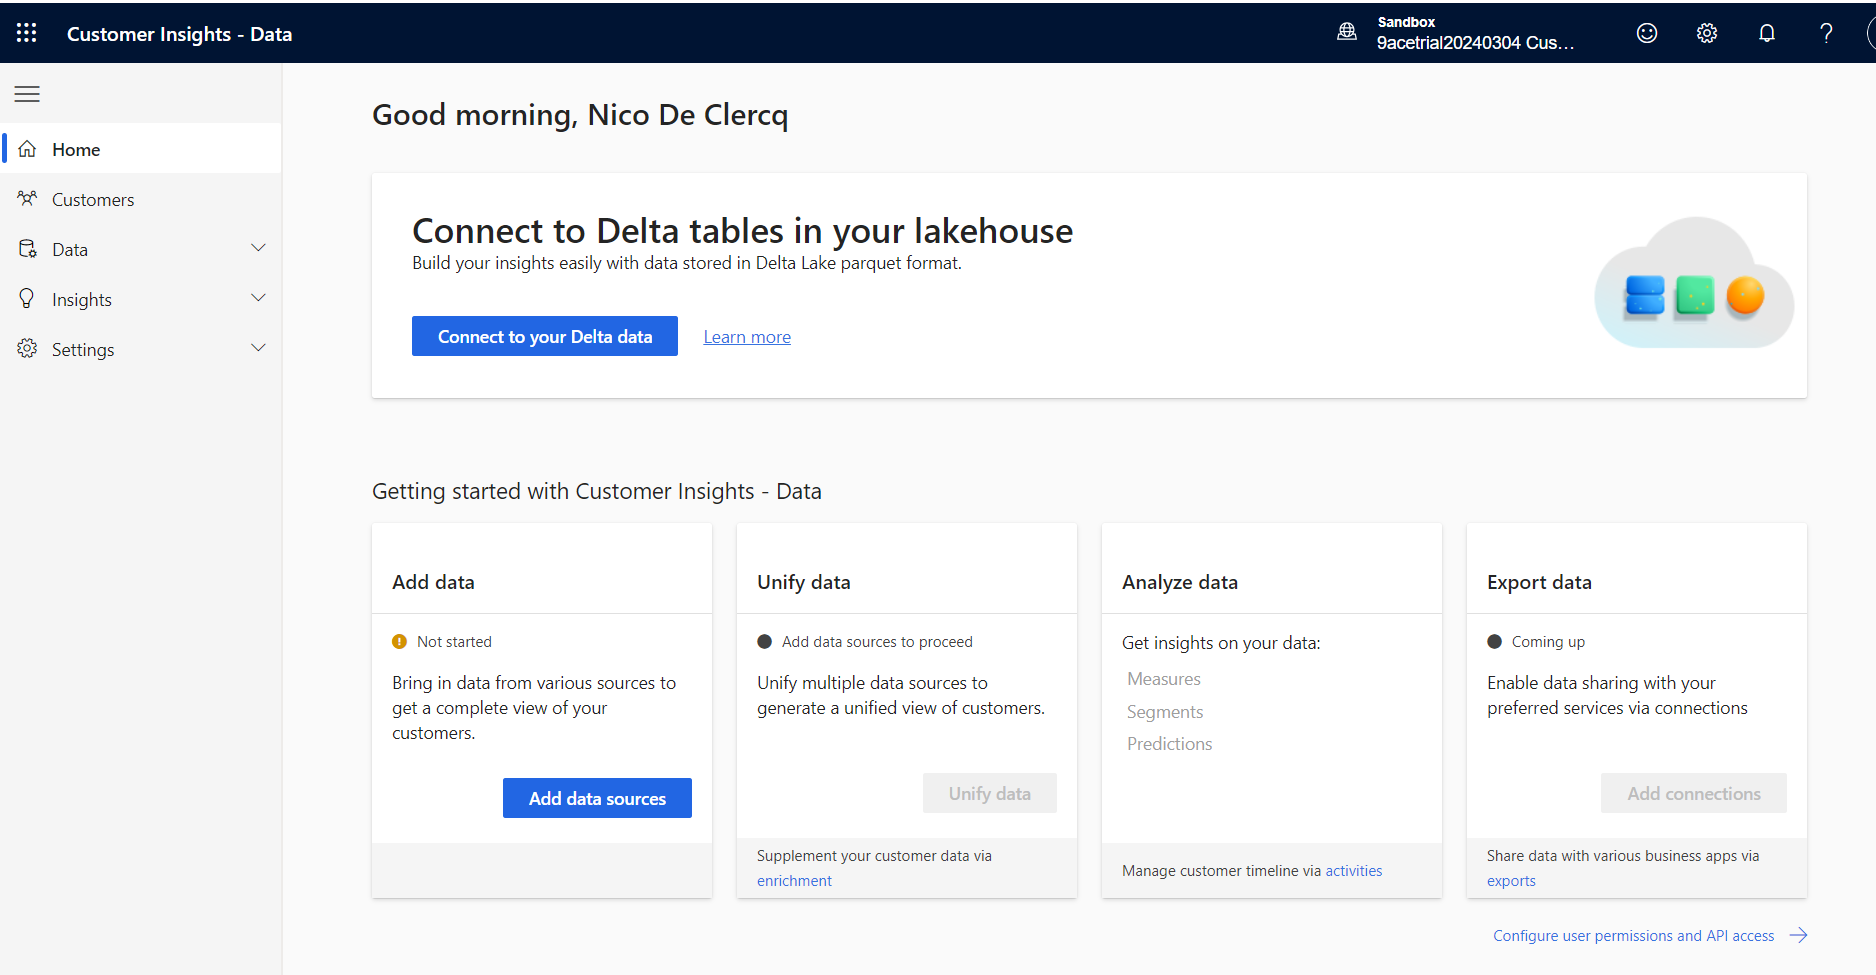Click the Export data card heading

[x=1539, y=582]
